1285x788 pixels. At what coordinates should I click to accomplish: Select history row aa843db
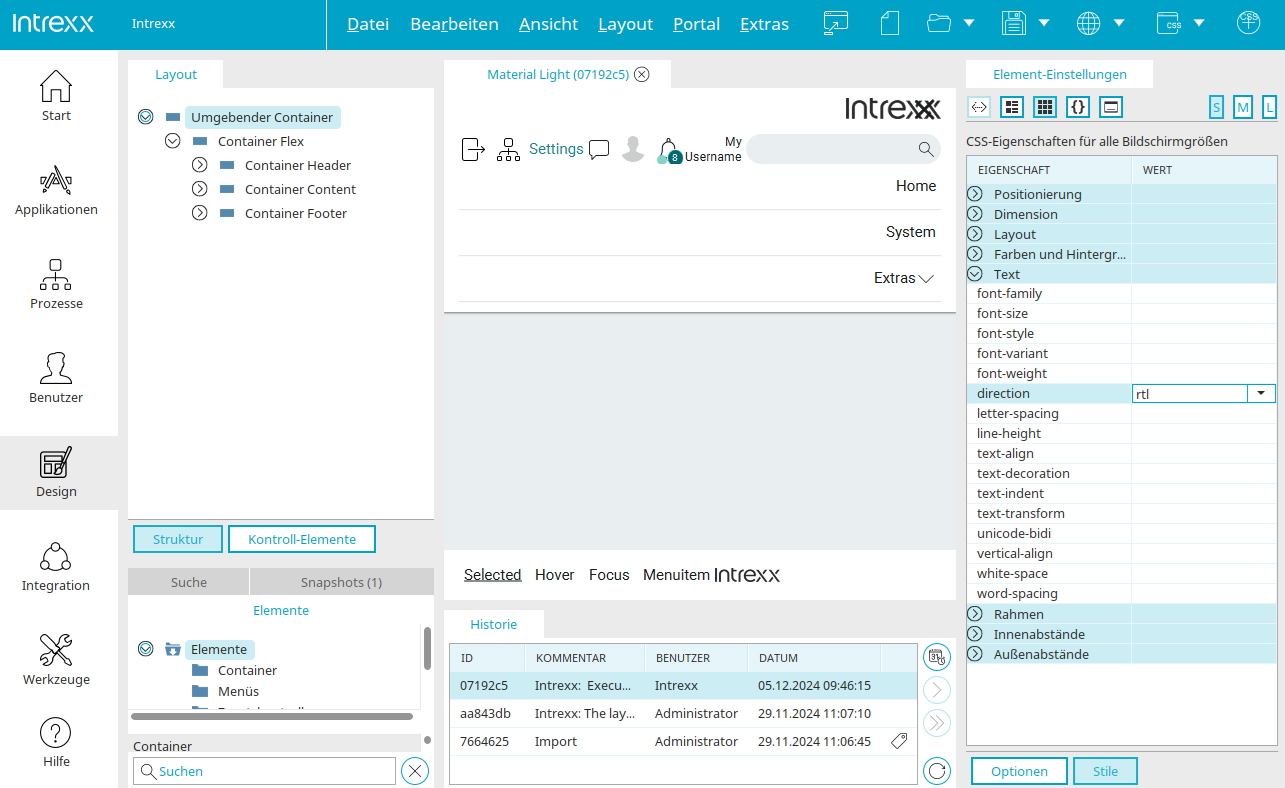(x=683, y=714)
